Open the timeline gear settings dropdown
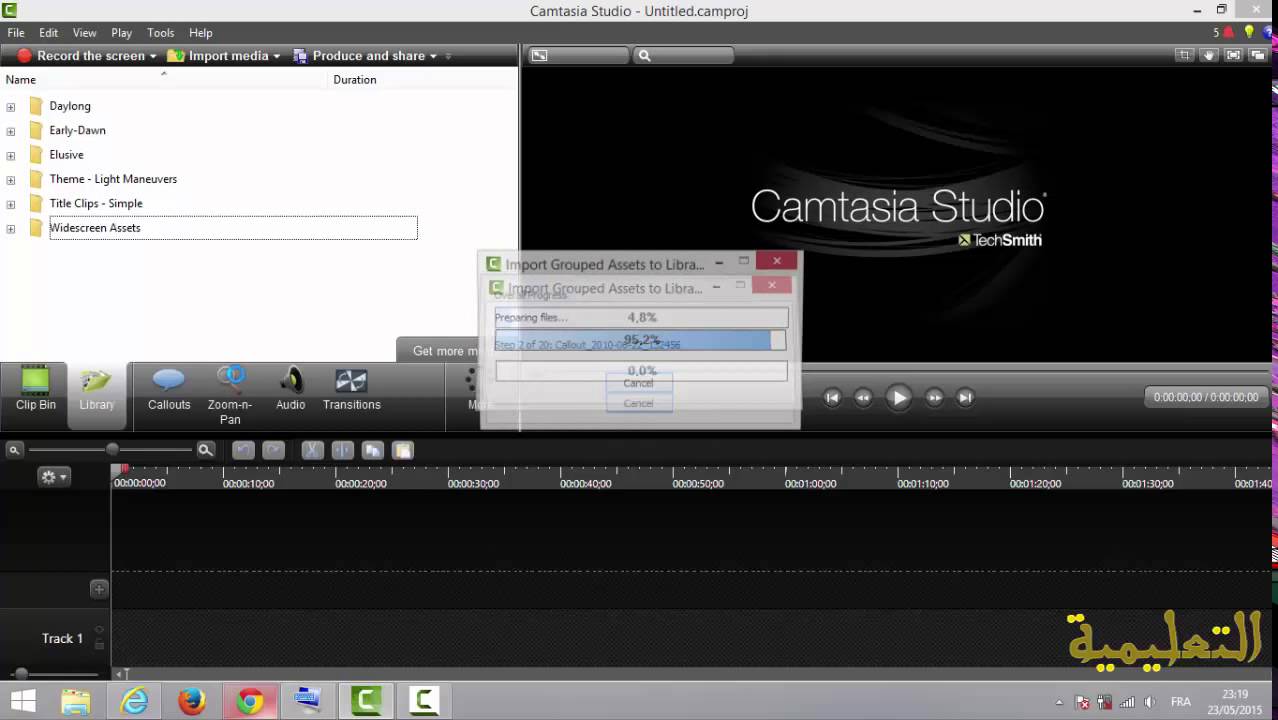 (53, 477)
